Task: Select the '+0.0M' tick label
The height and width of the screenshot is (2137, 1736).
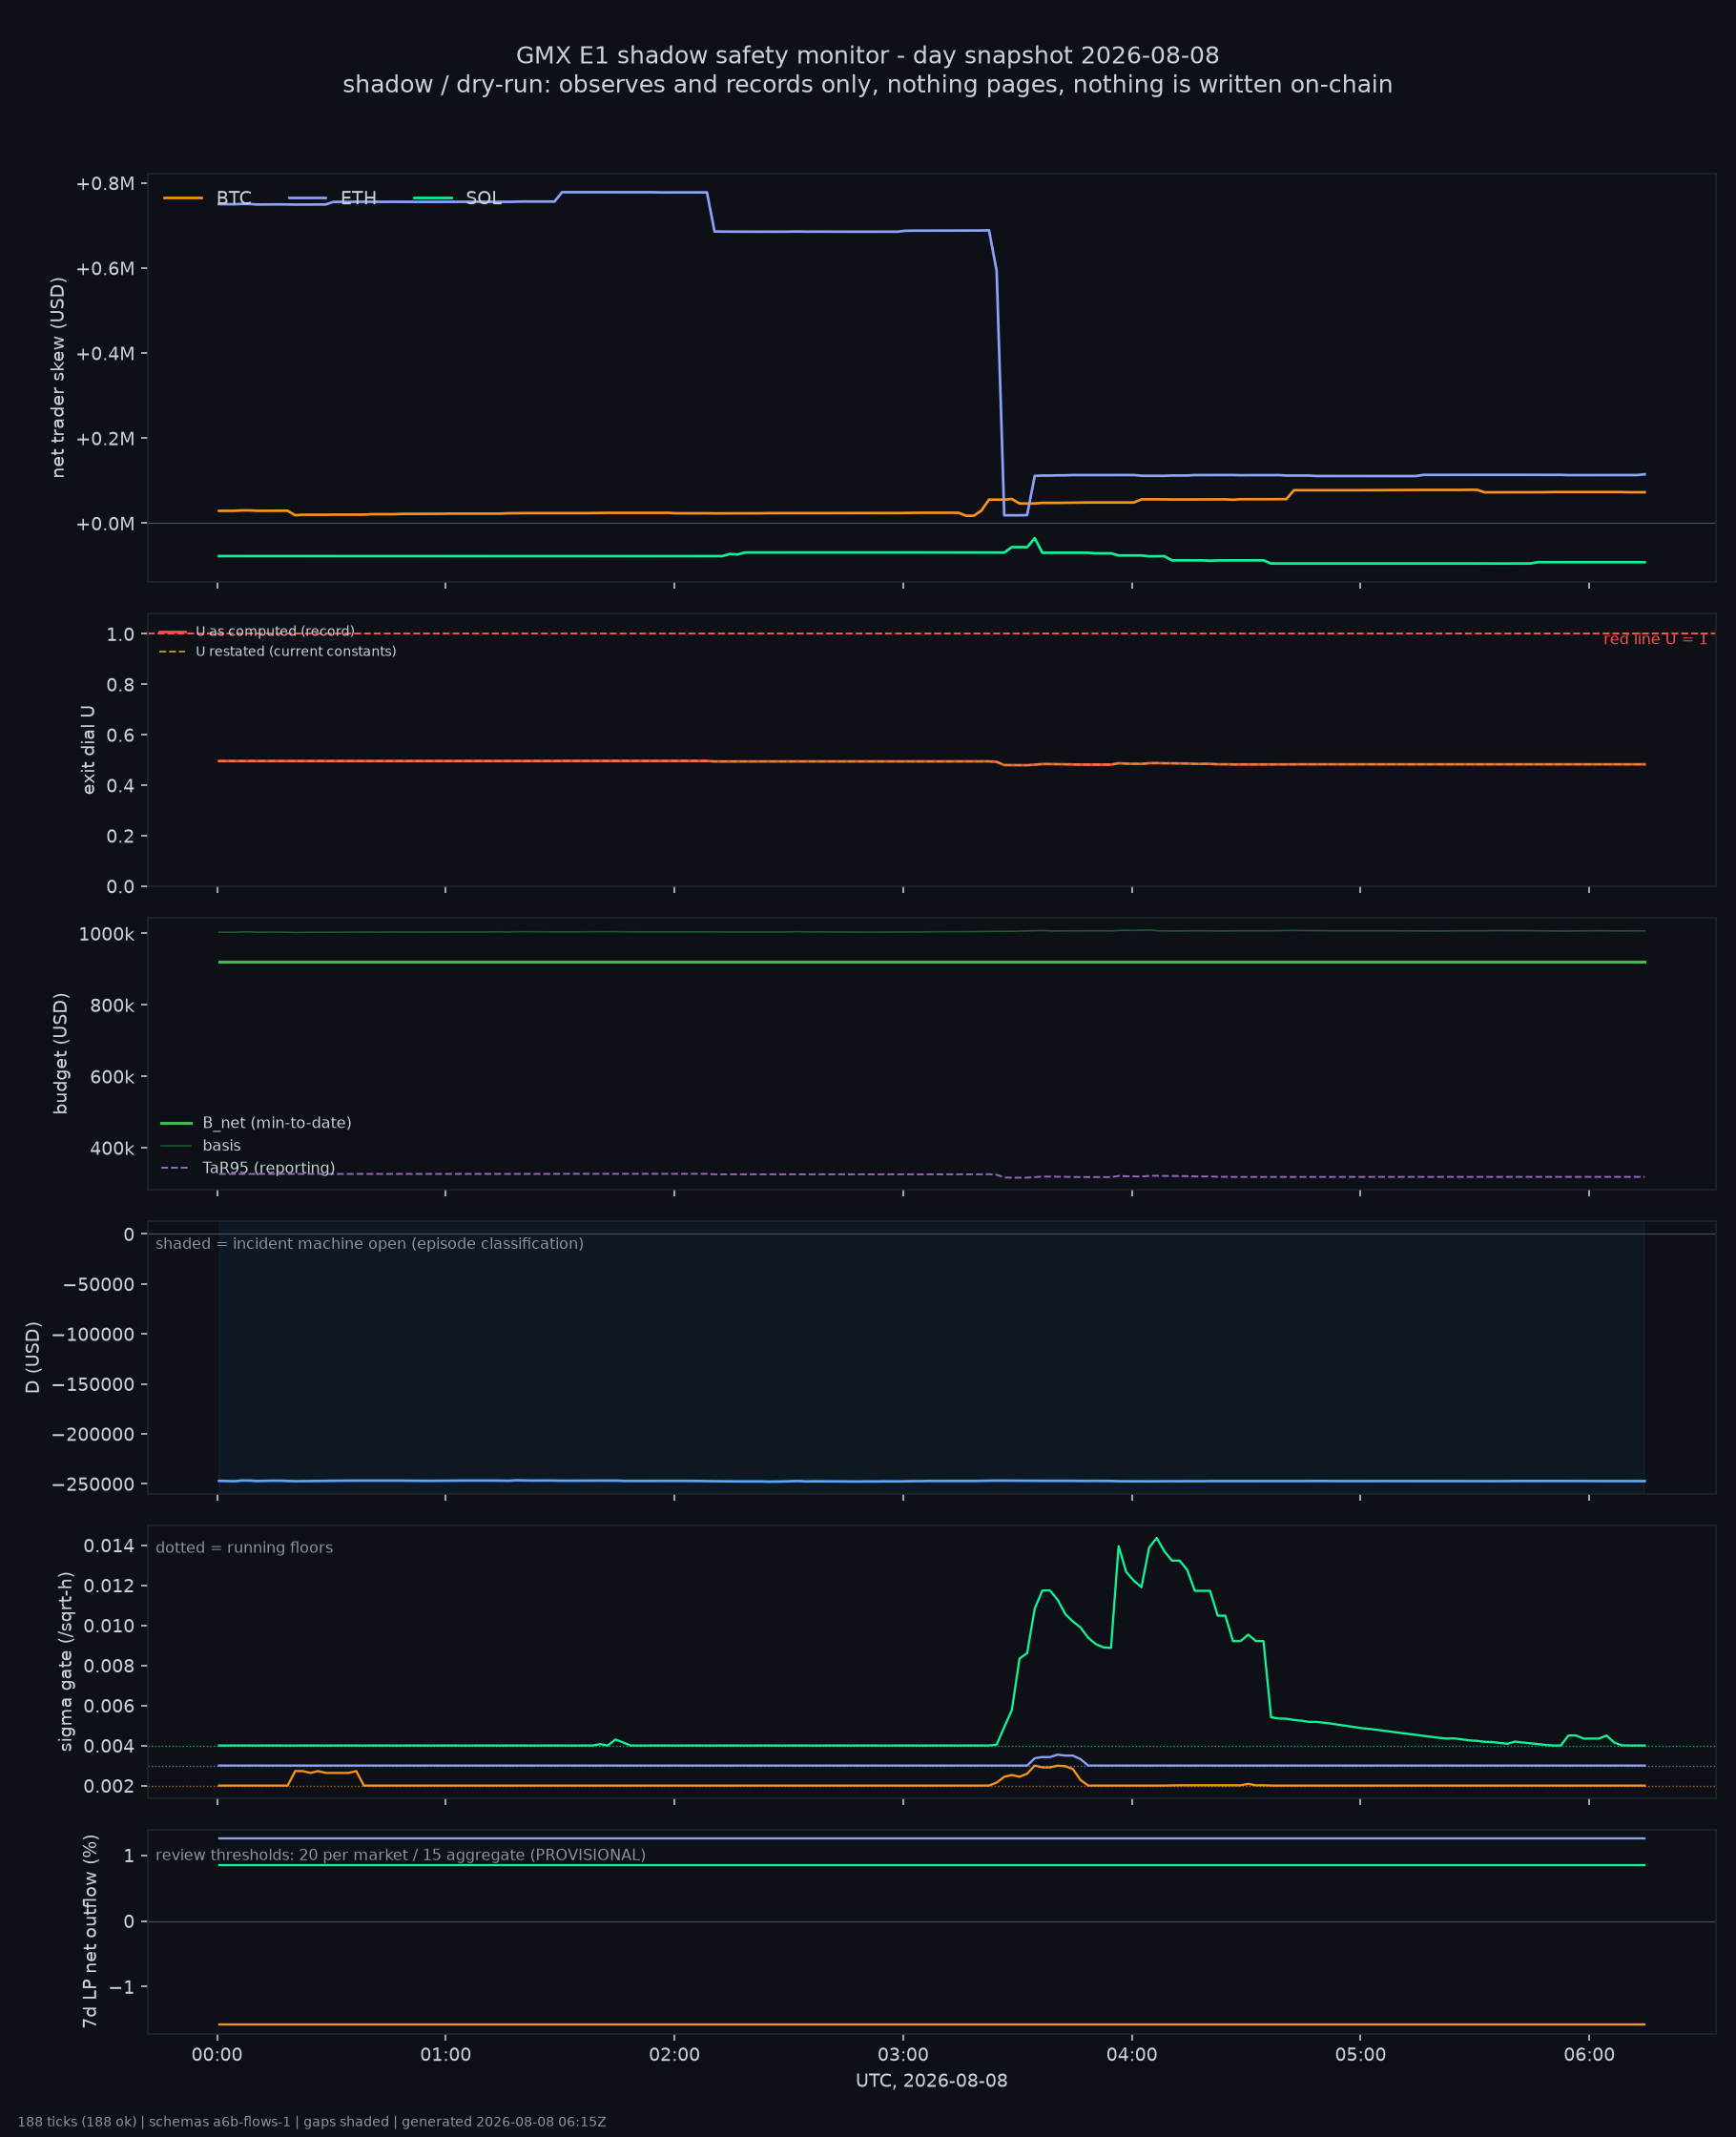Action: tap(105, 524)
